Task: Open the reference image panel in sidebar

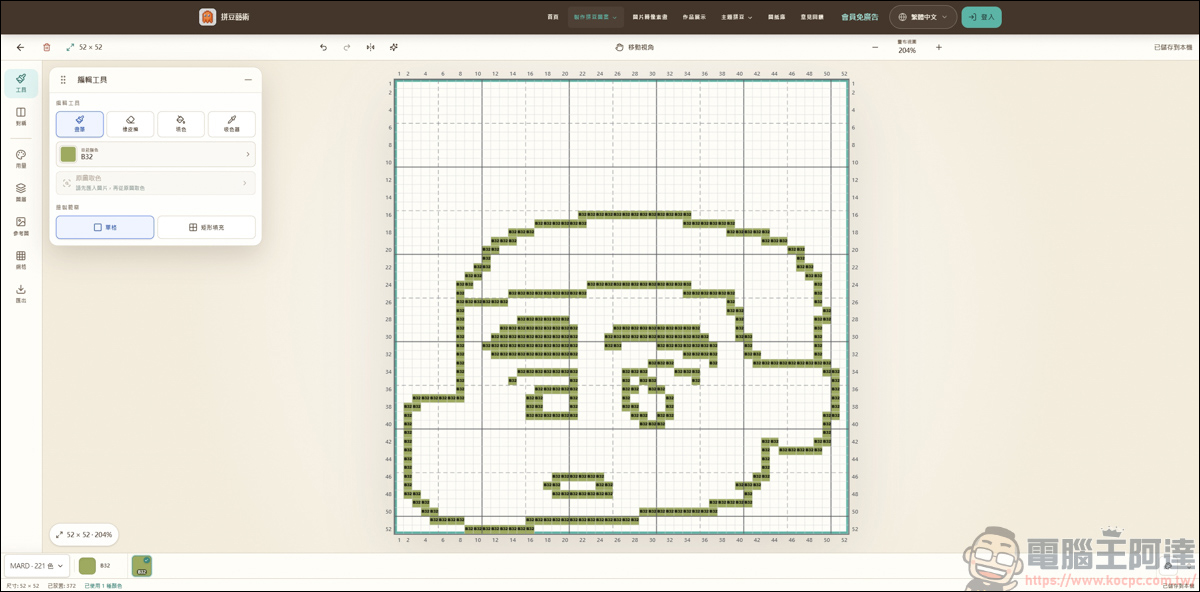Action: (21, 226)
